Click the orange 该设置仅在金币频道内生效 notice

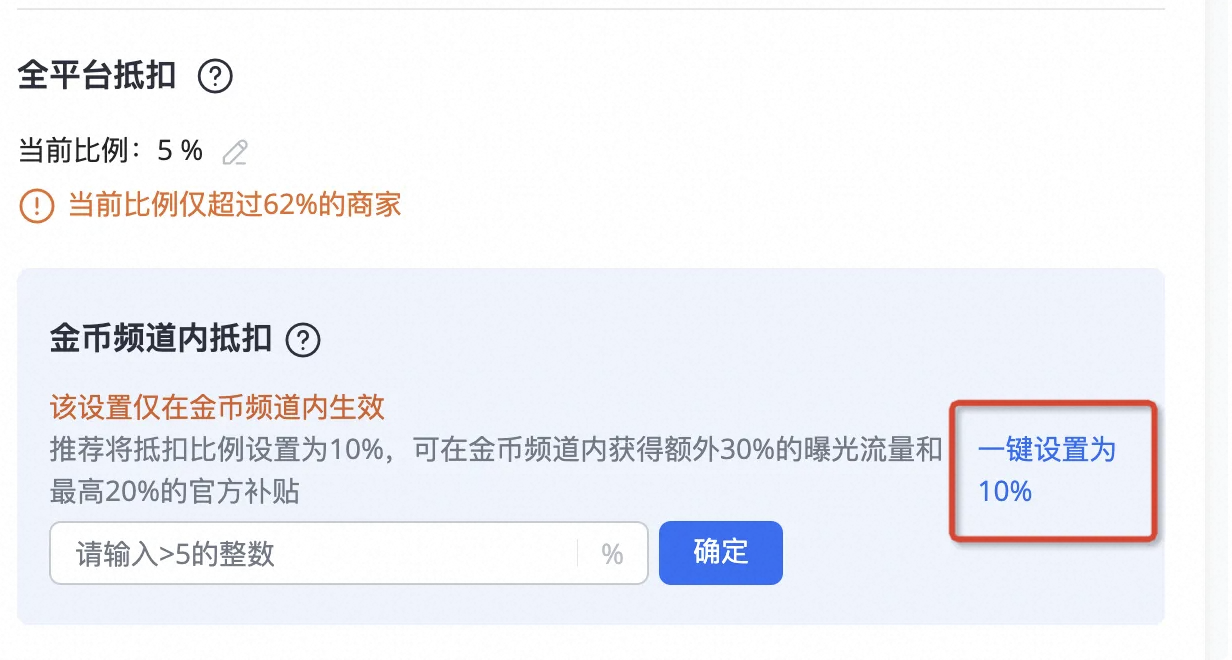pyautogui.click(x=217, y=407)
